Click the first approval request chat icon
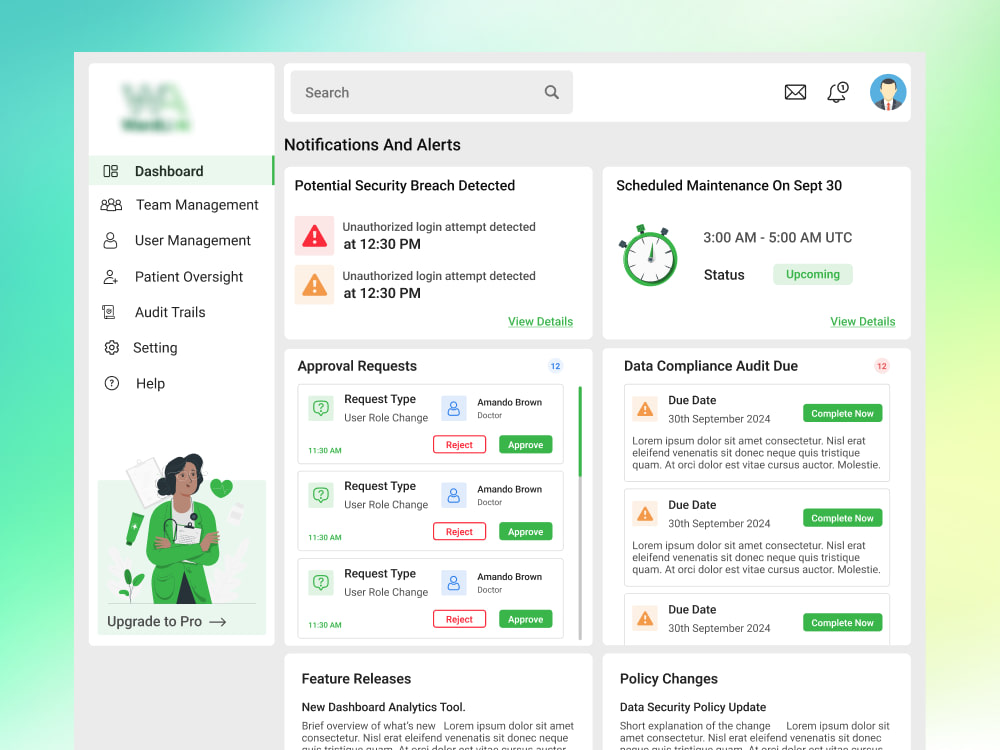This screenshot has width=1000, height=750. click(x=321, y=408)
